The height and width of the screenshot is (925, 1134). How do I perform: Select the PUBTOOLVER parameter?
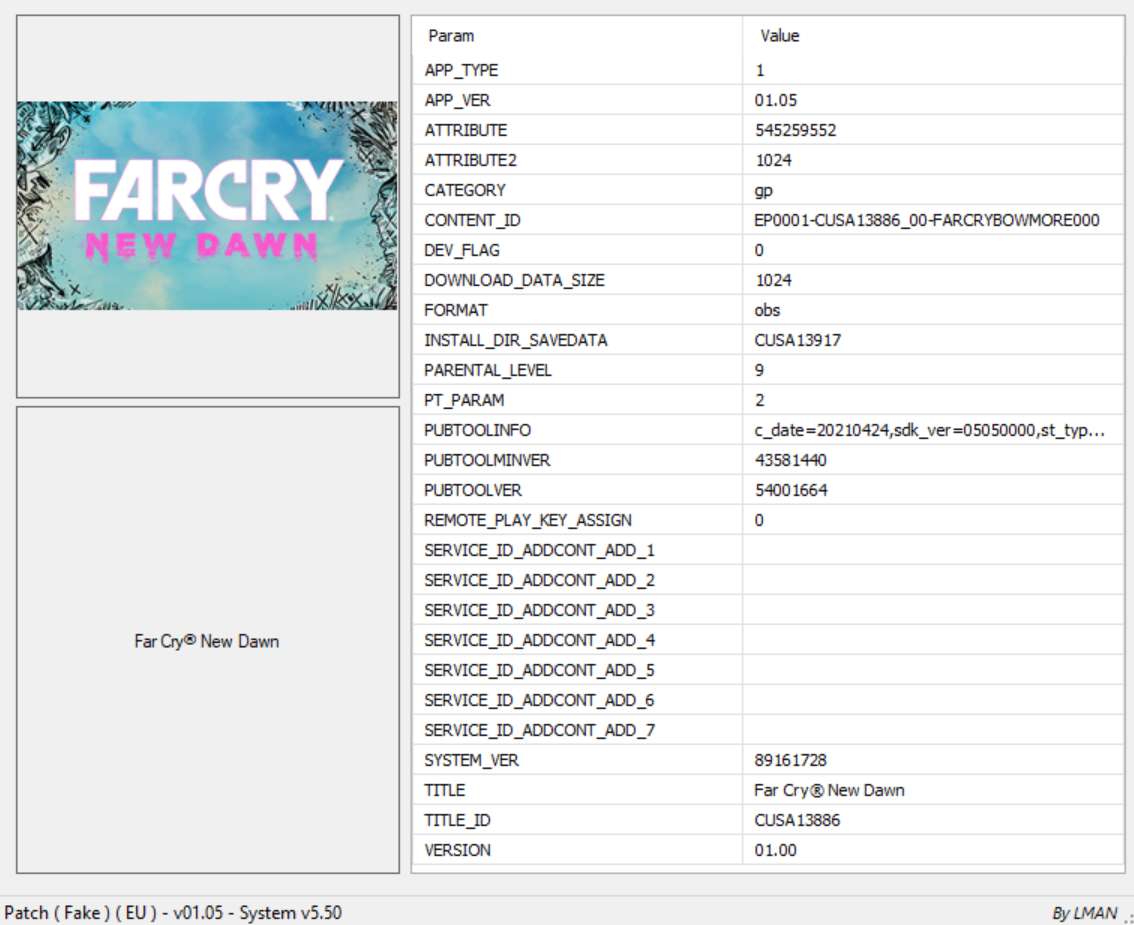472,490
